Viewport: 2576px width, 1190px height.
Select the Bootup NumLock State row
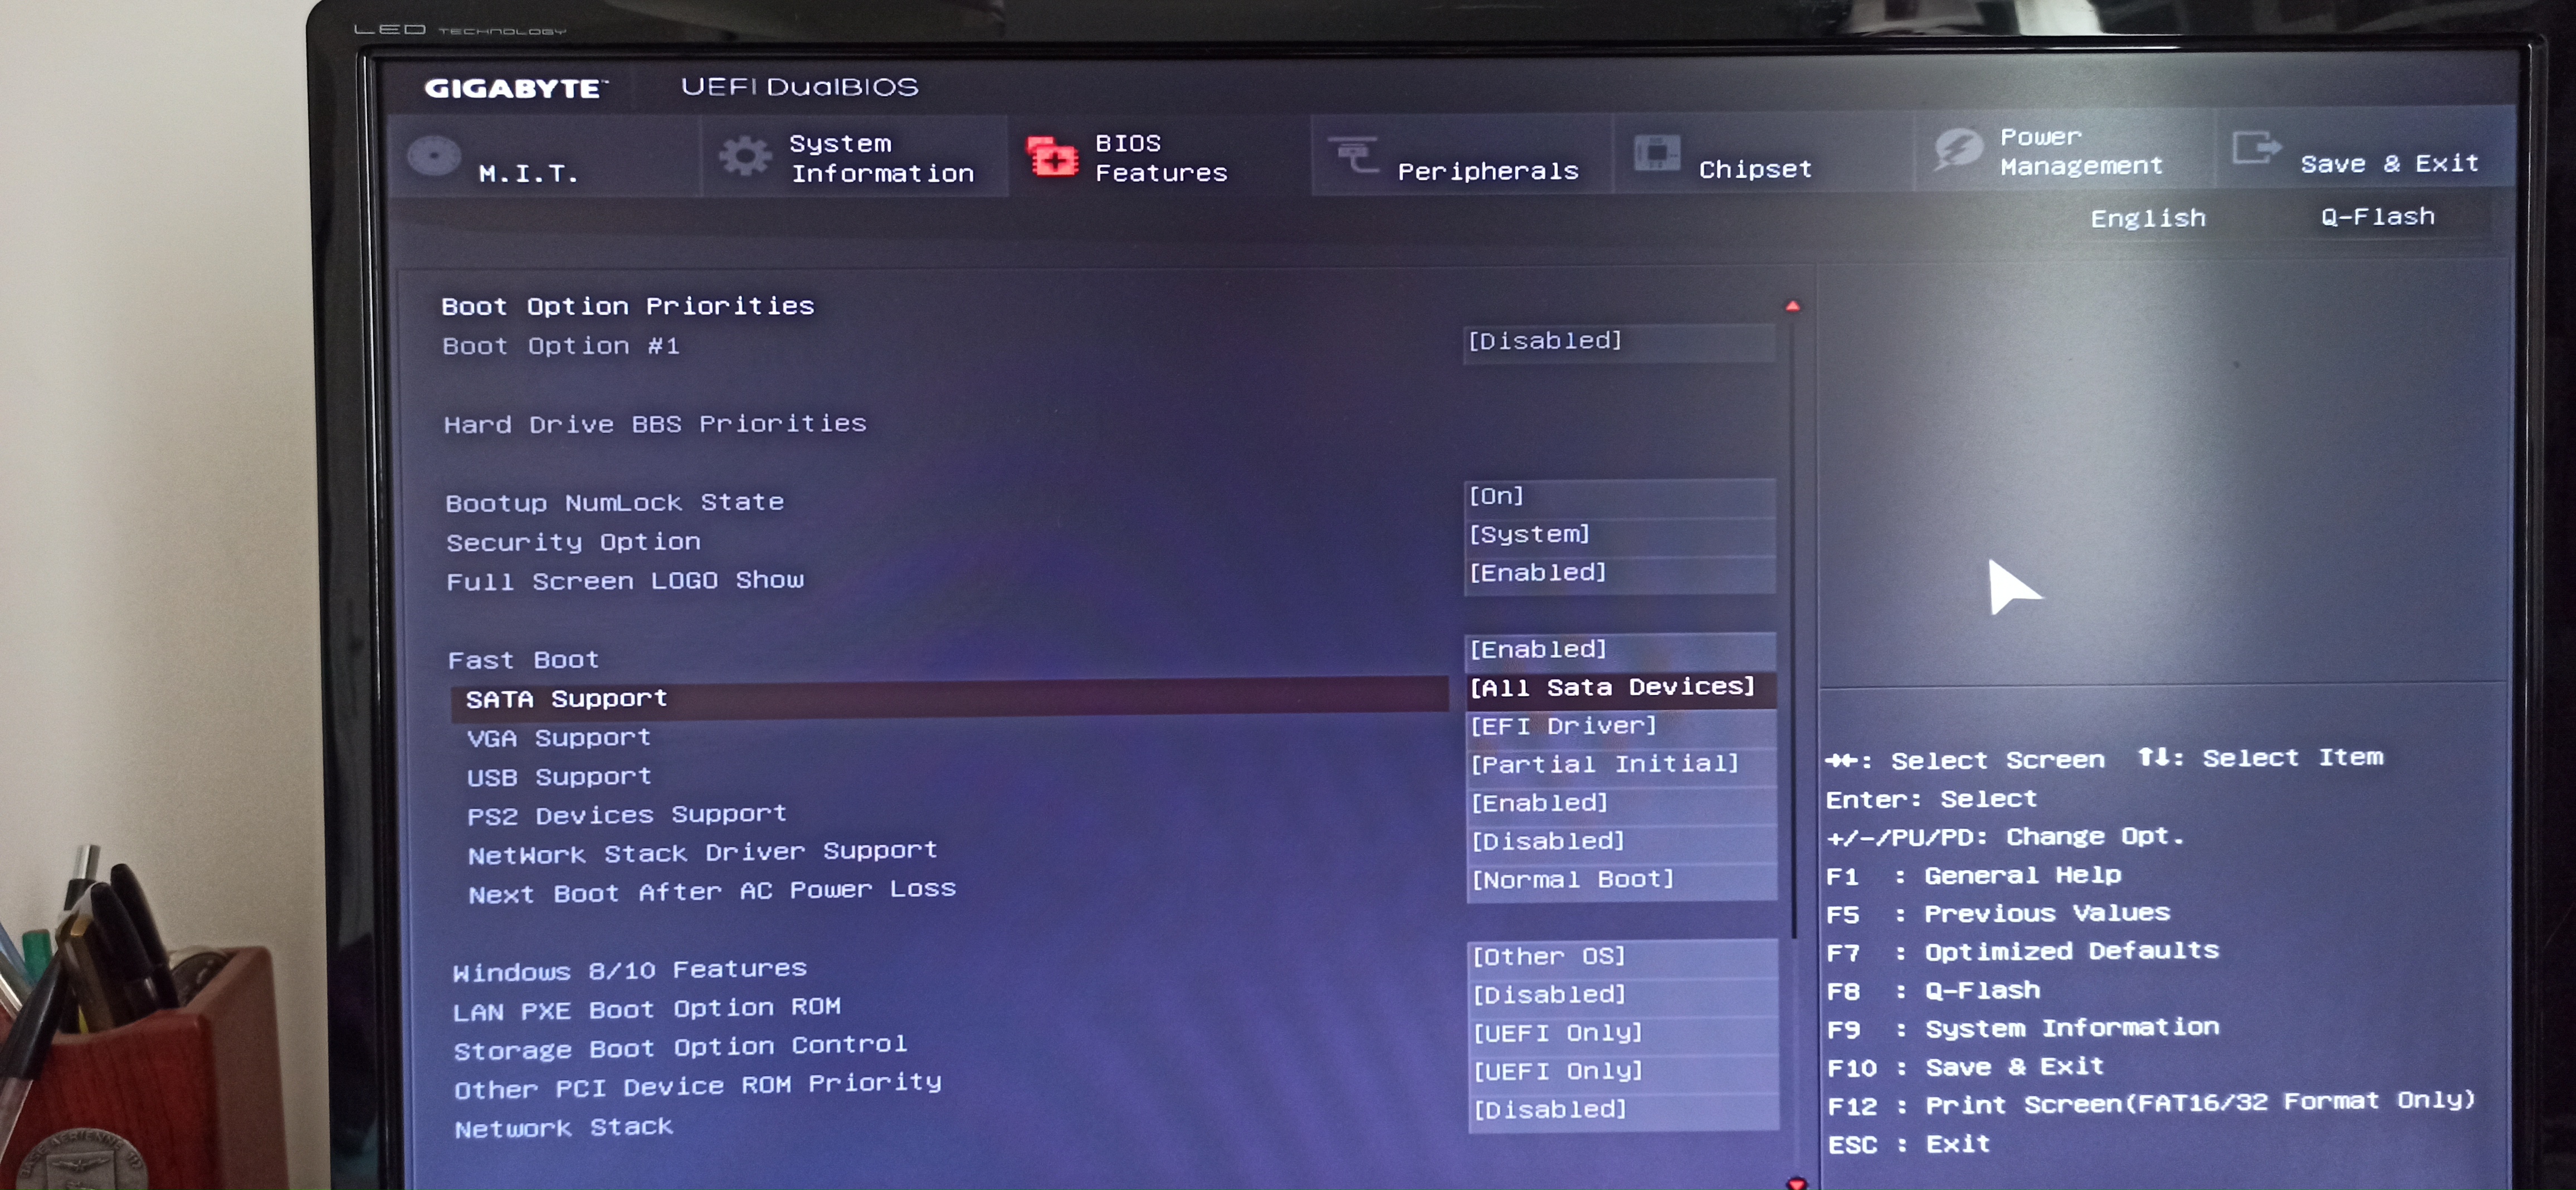tap(614, 502)
